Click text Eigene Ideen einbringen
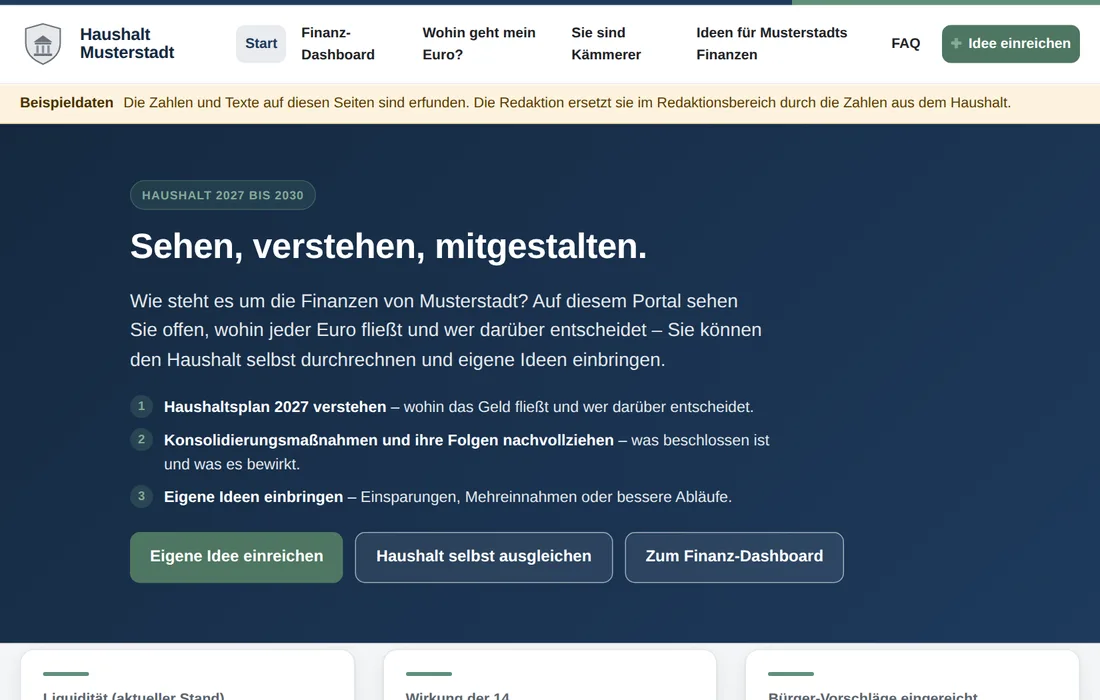 click(253, 497)
